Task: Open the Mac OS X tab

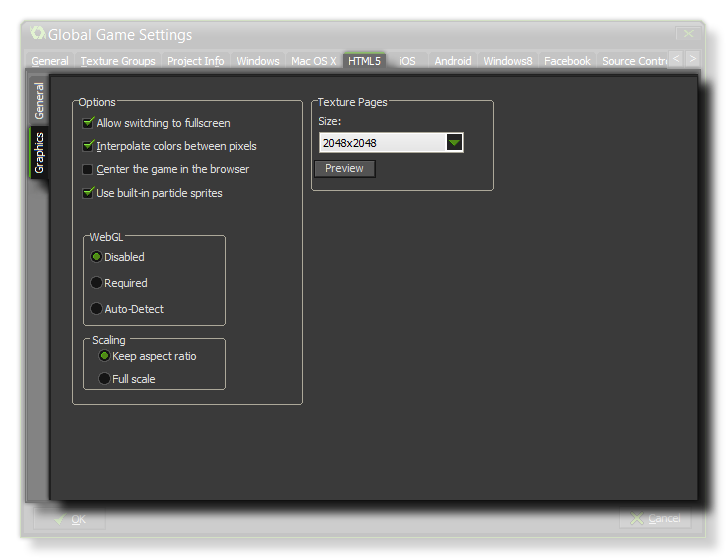Action: tap(313, 61)
